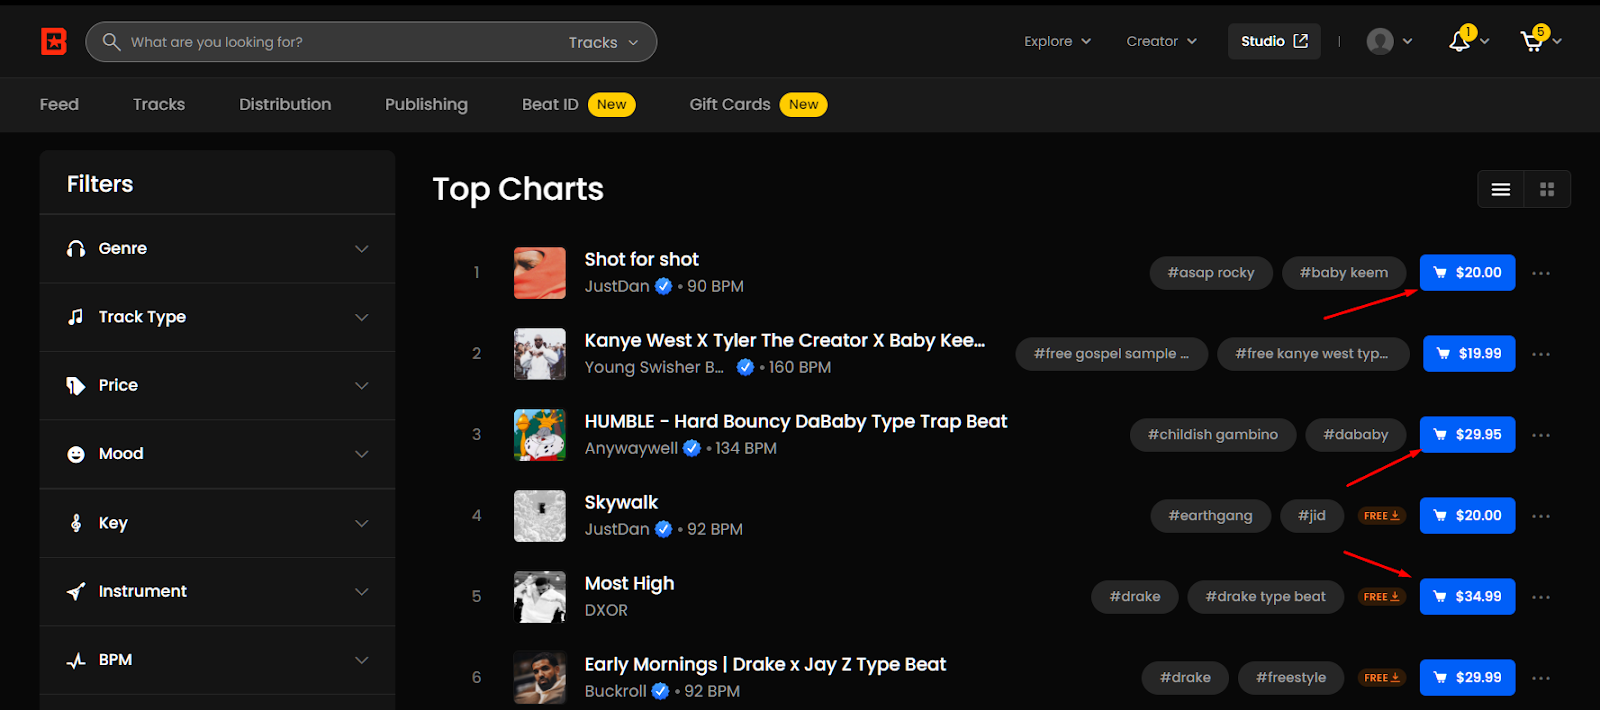Expand the Key filter
Viewport: 1600px width, 710px height.
pos(217,523)
